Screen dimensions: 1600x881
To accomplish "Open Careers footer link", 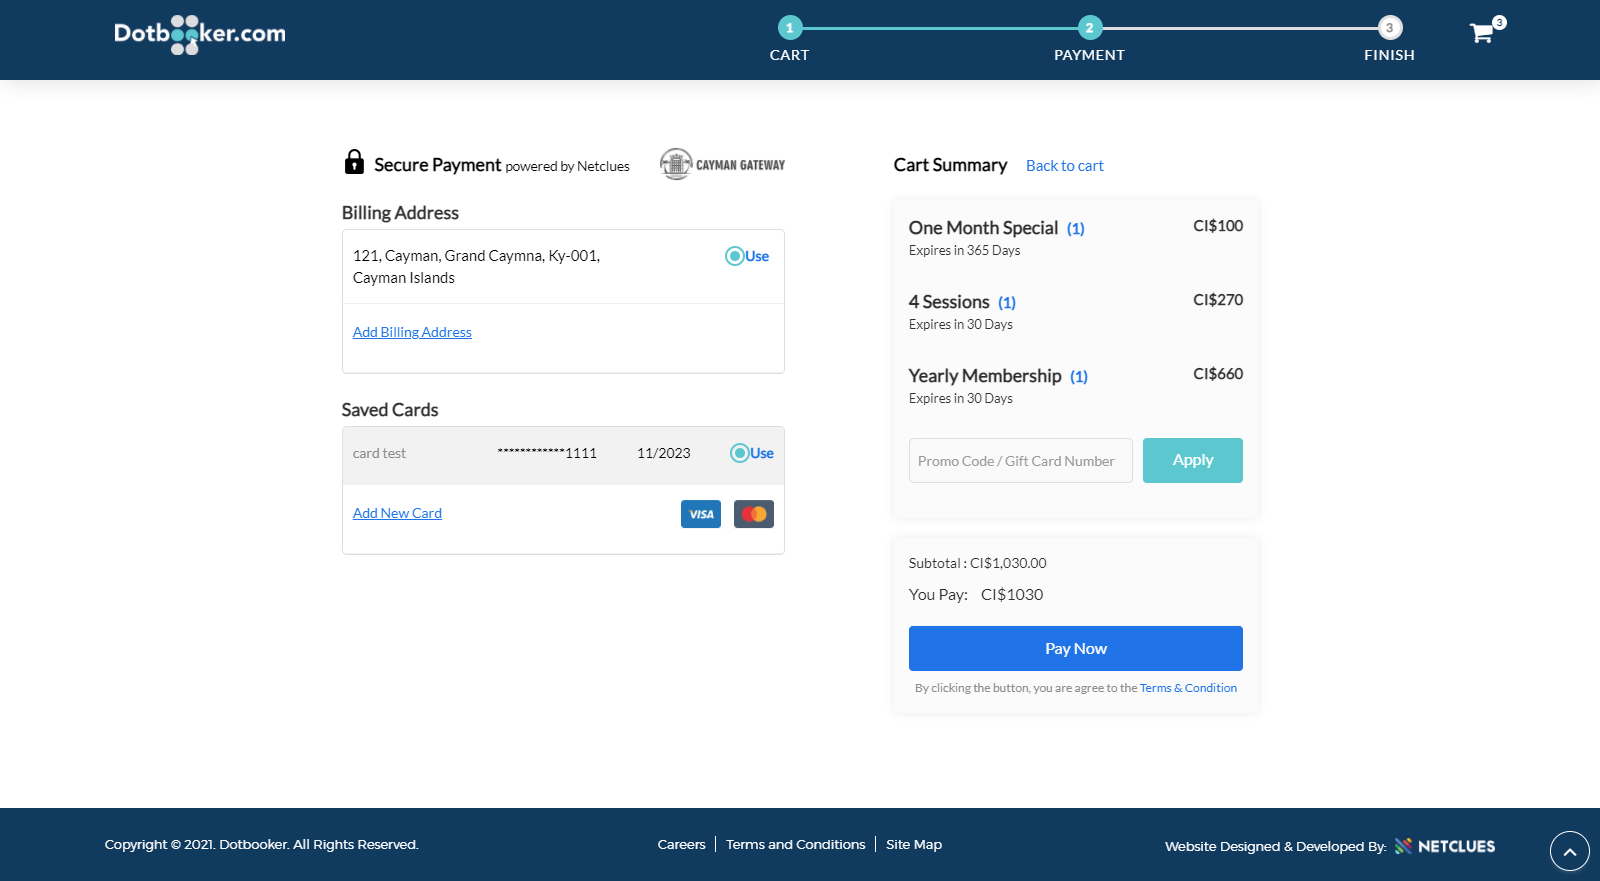I will coord(682,844).
